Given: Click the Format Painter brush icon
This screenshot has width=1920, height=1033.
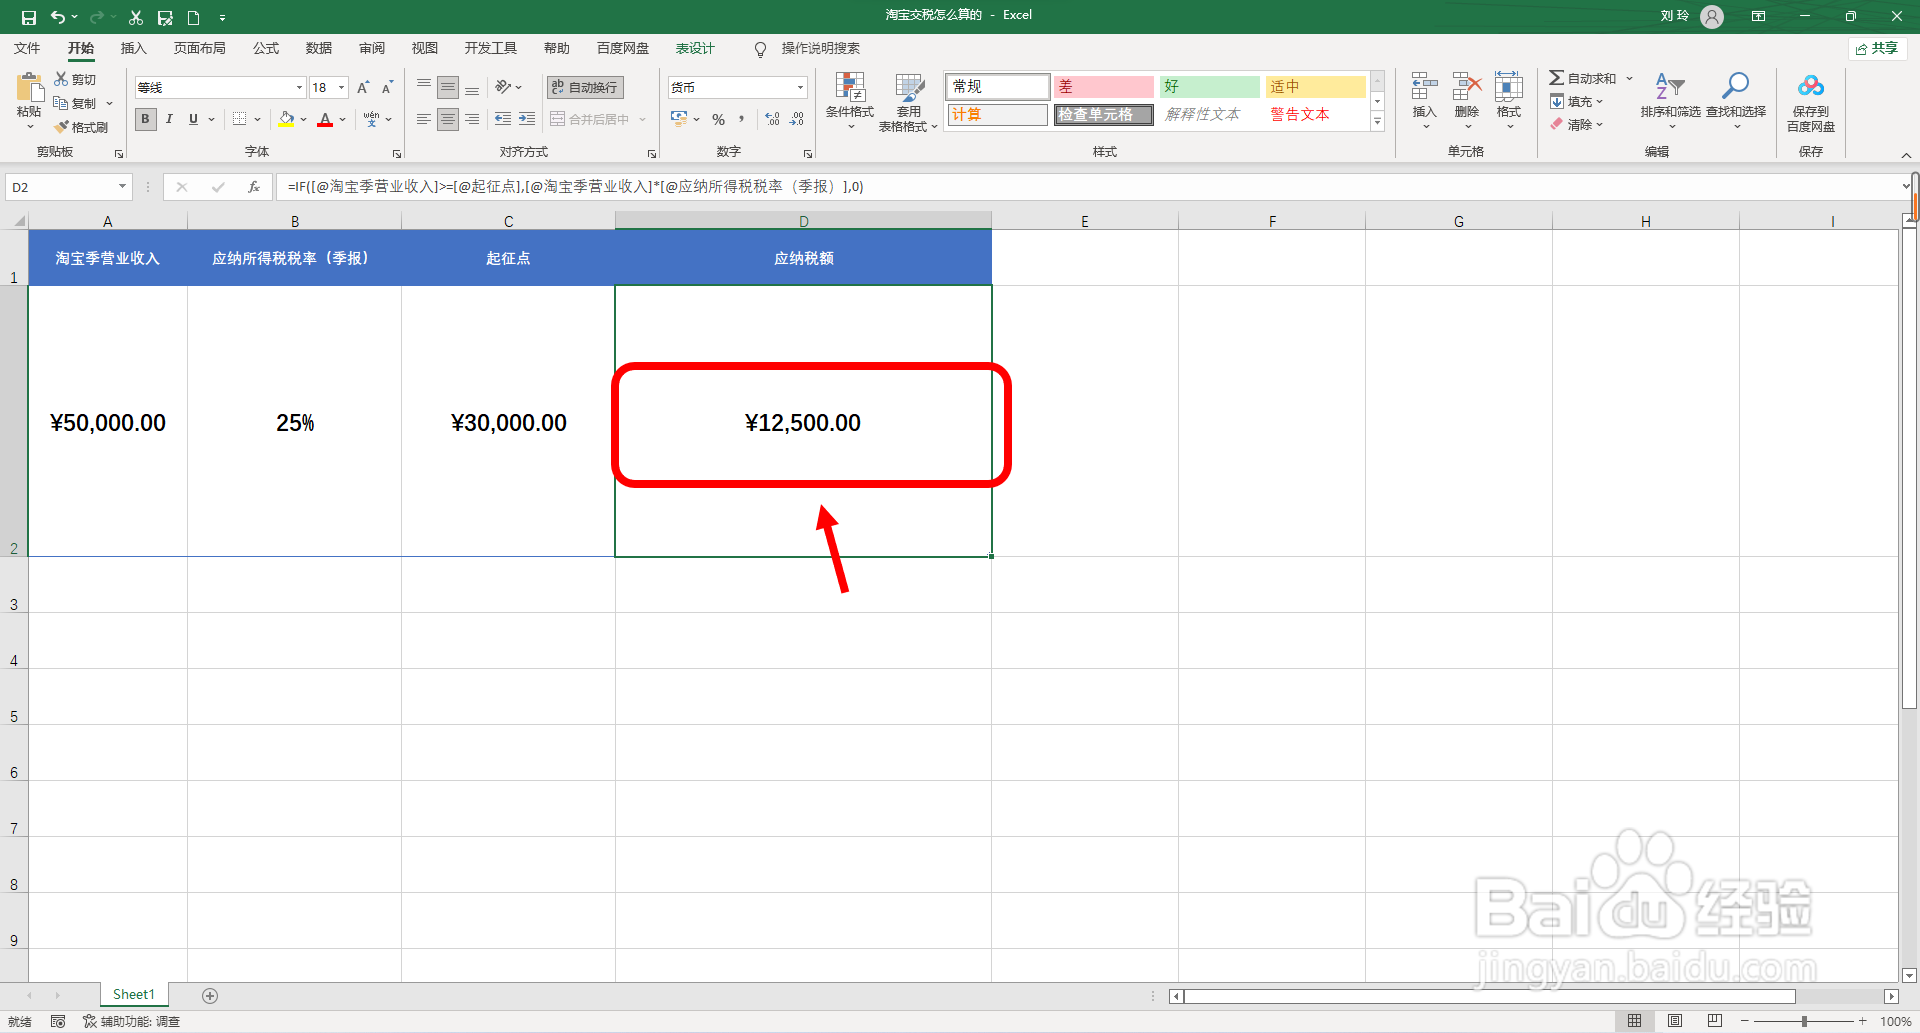Looking at the screenshot, I should coord(62,127).
